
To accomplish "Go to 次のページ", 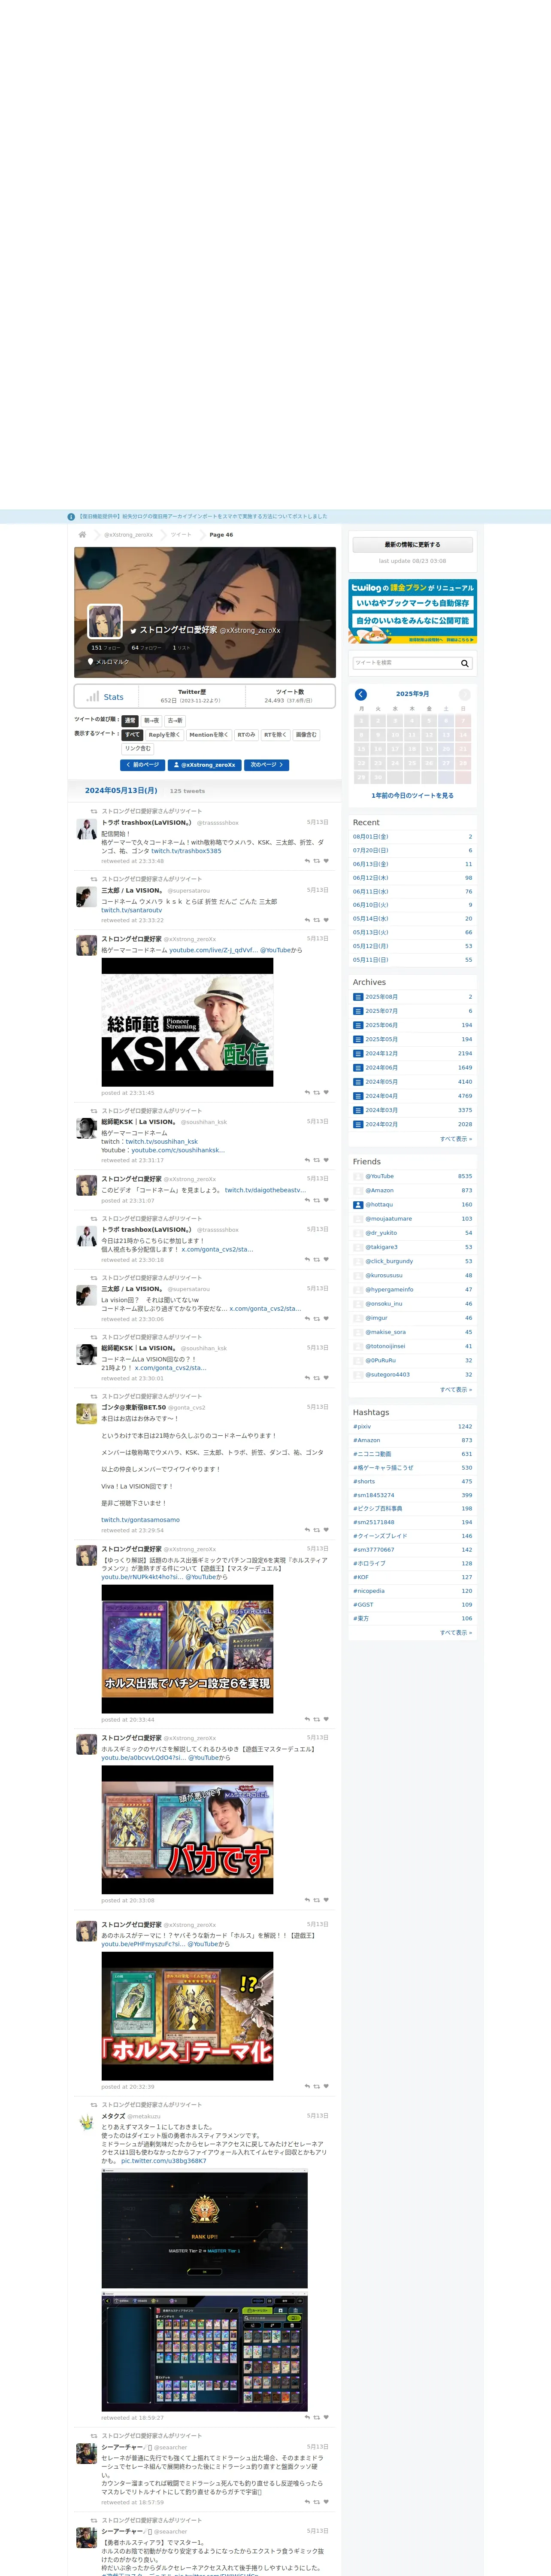I will pos(266,765).
